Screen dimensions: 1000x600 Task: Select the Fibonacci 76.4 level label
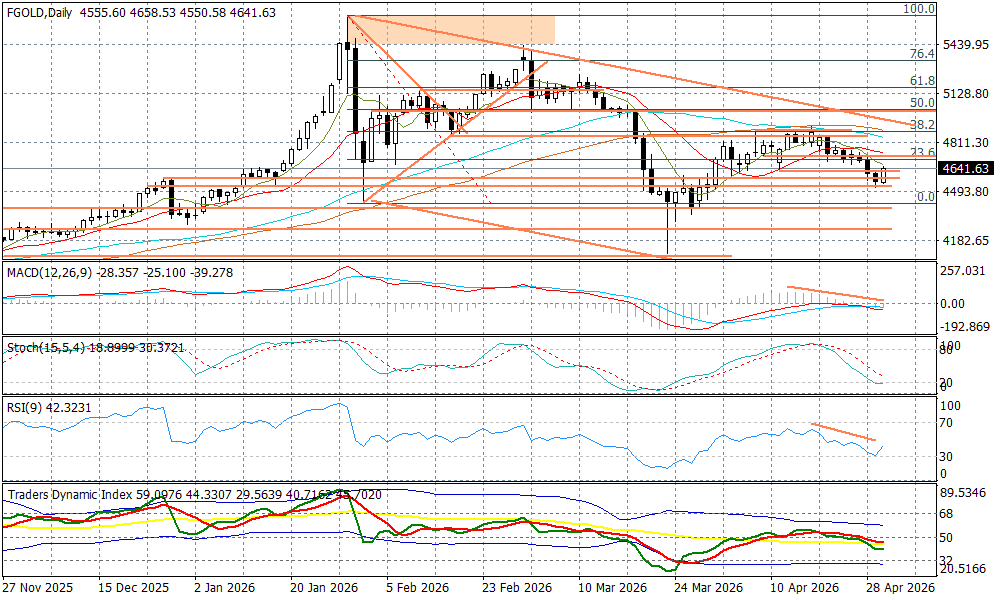pos(921,54)
